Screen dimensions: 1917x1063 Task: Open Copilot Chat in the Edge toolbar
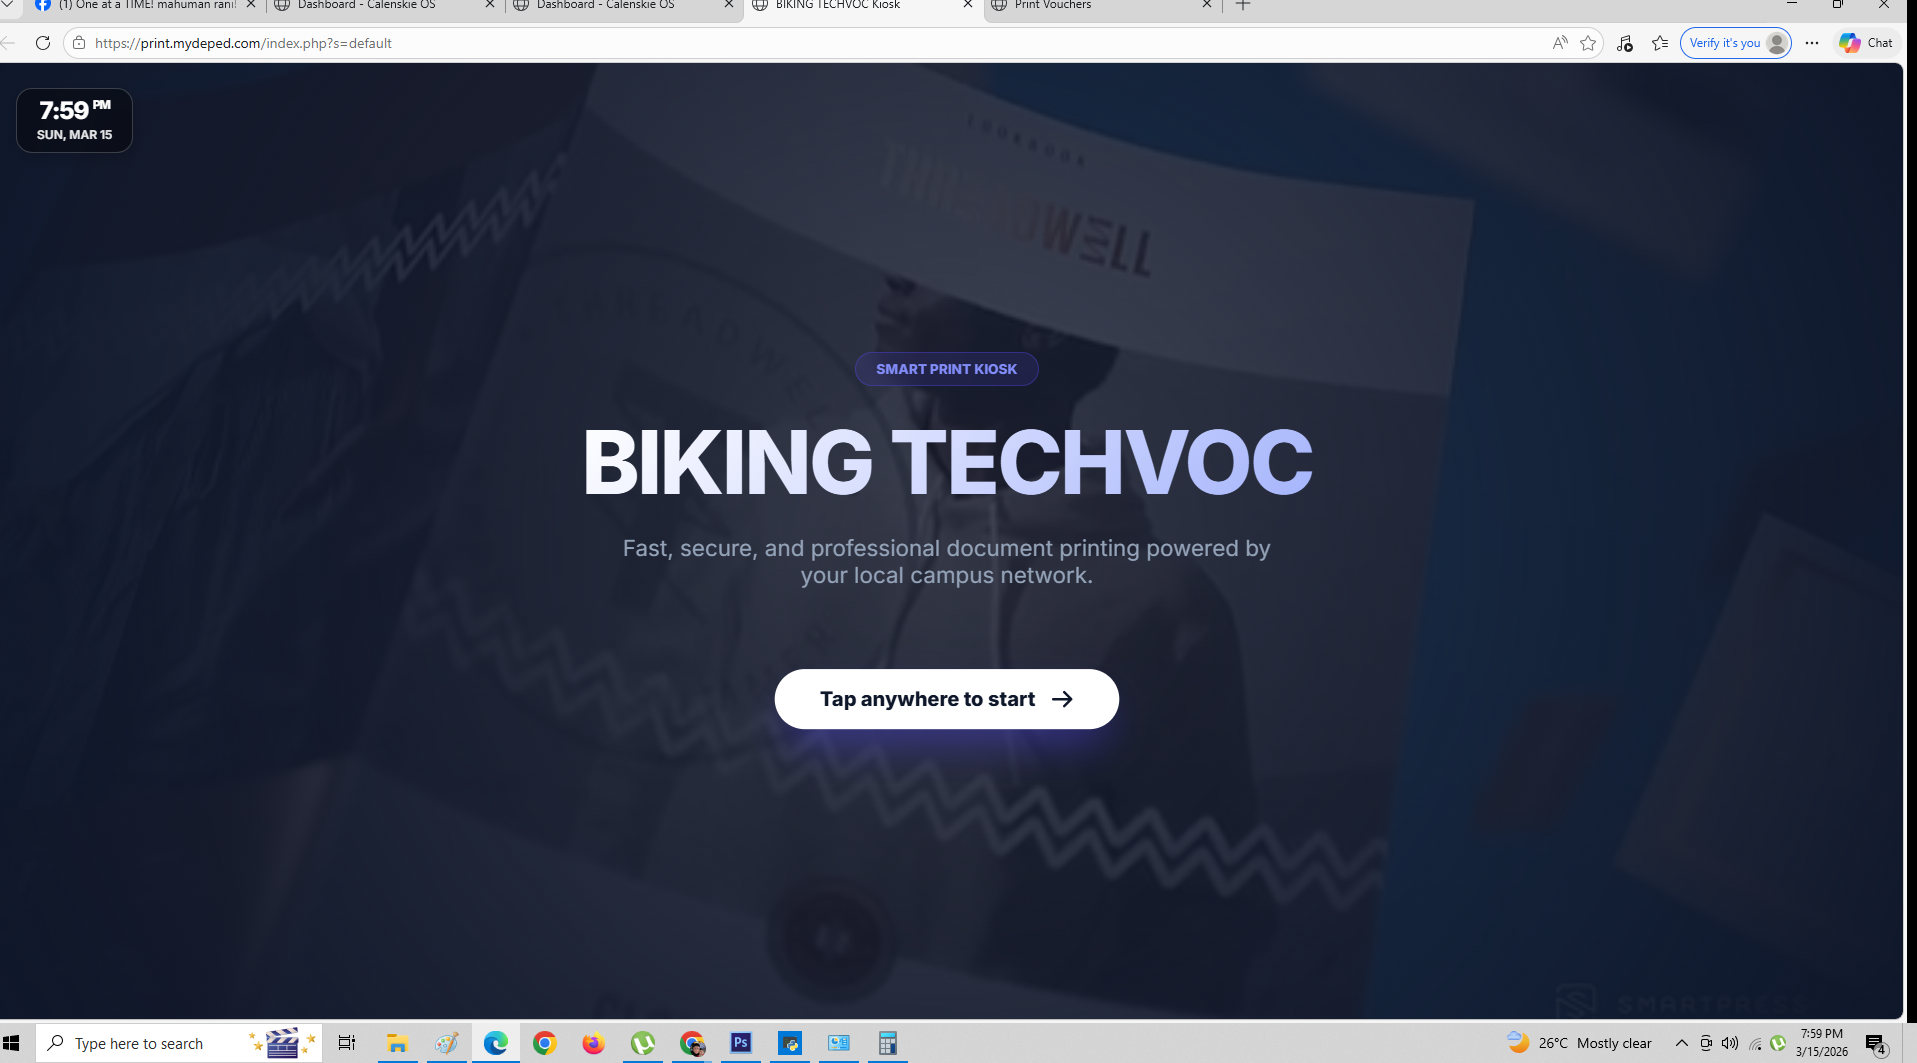[x=1866, y=43]
